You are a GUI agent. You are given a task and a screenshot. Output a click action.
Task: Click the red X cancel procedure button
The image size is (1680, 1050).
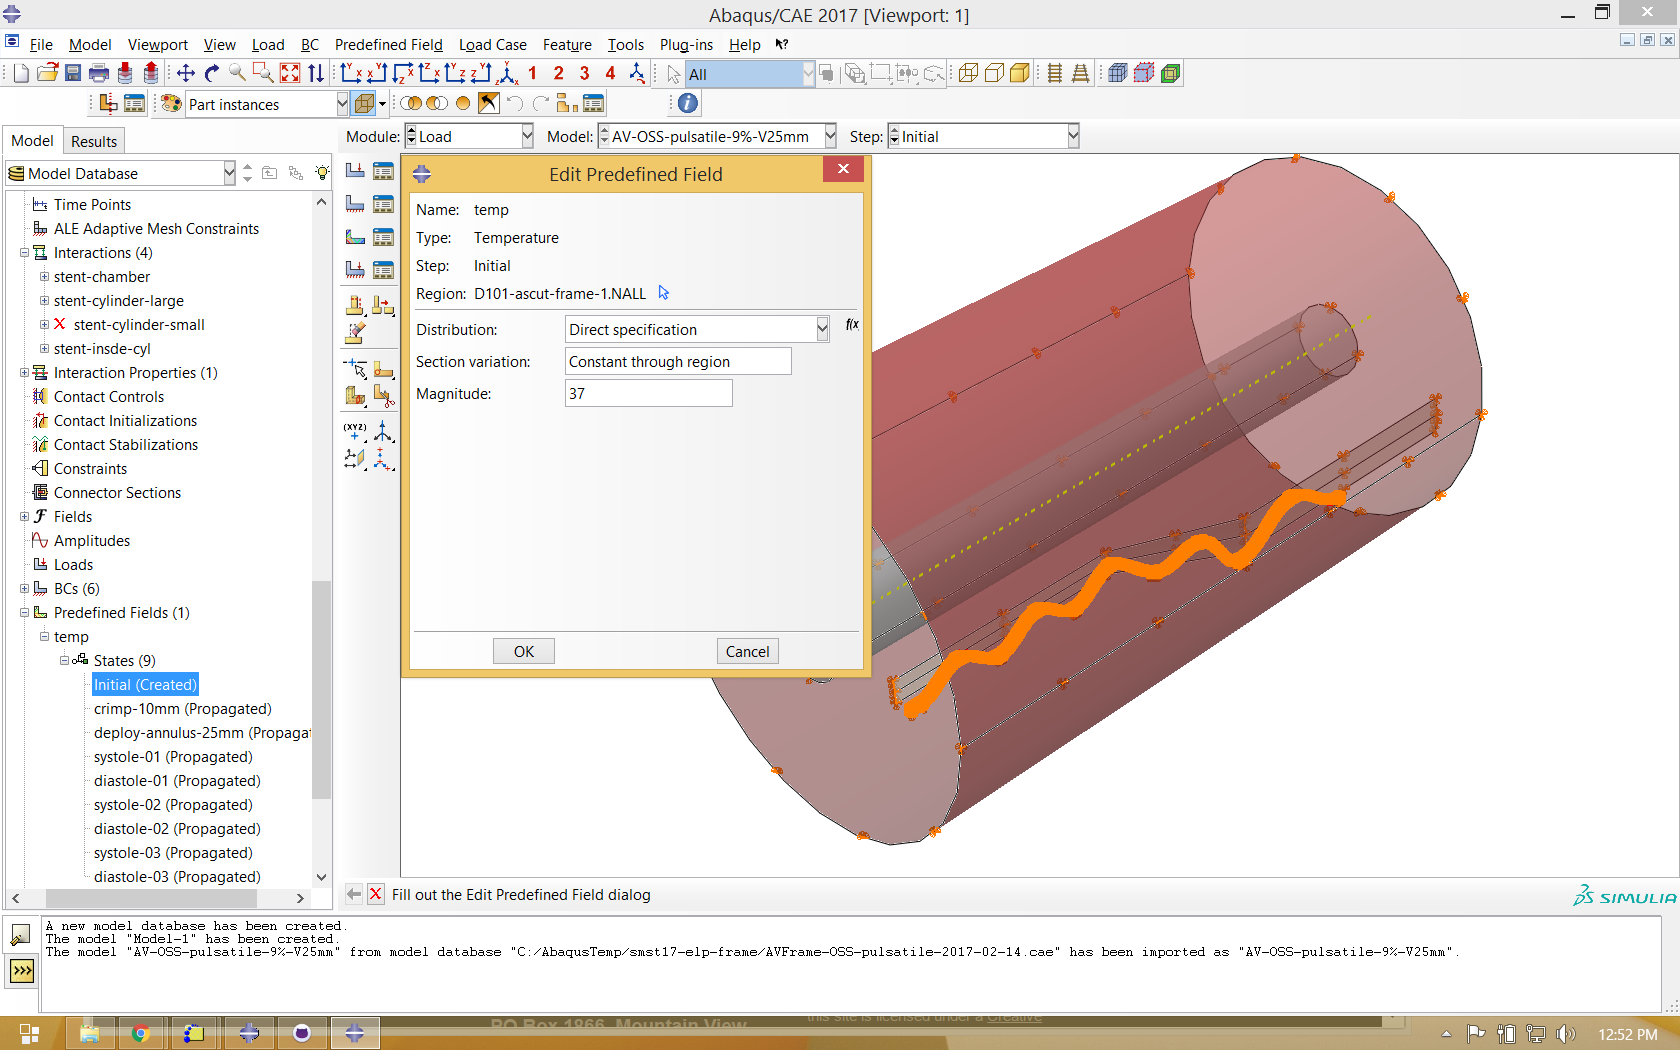(375, 894)
